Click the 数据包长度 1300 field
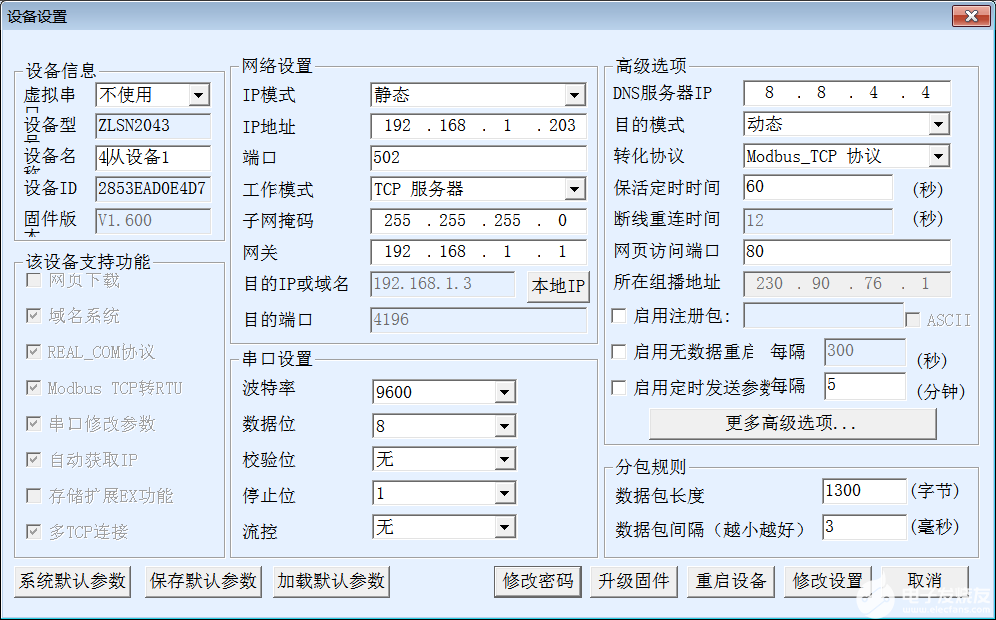The height and width of the screenshot is (620, 996). pyautogui.click(x=864, y=491)
